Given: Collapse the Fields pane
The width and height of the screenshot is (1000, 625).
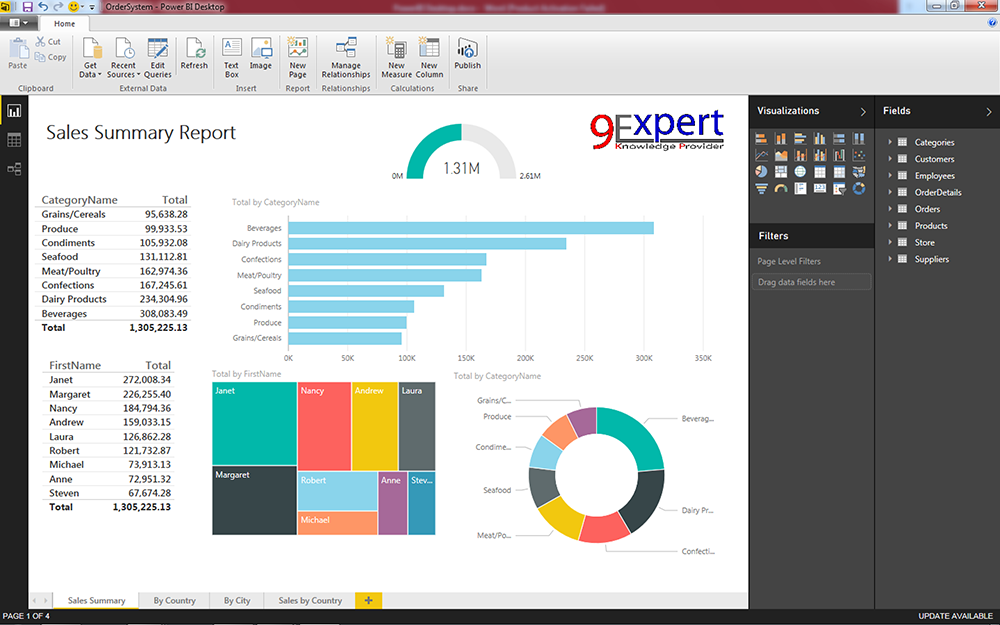Looking at the screenshot, I should pos(989,112).
